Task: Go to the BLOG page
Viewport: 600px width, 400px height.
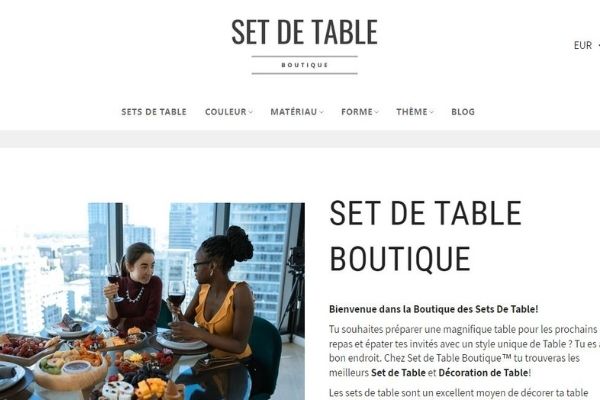Action: 463,112
